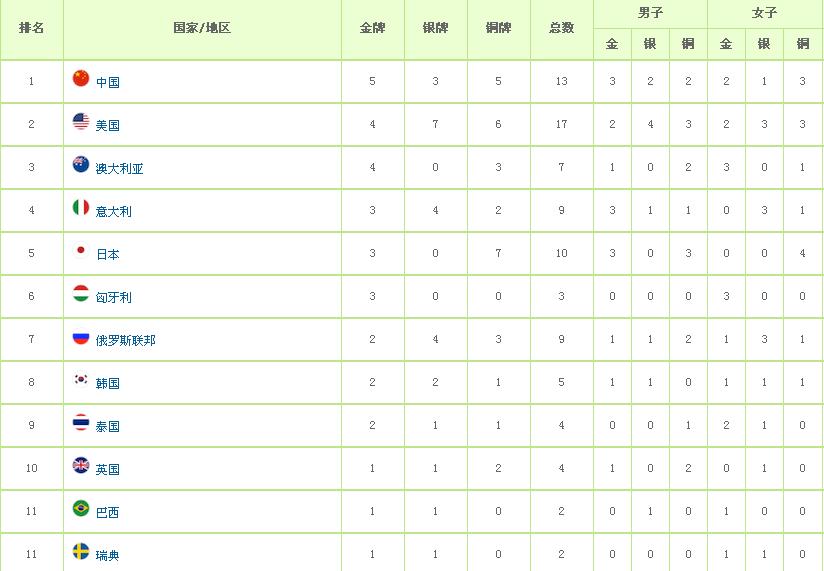Click the Australia flag icon
Image resolution: width=824 pixels, height=571 pixels.
point(81,164)
